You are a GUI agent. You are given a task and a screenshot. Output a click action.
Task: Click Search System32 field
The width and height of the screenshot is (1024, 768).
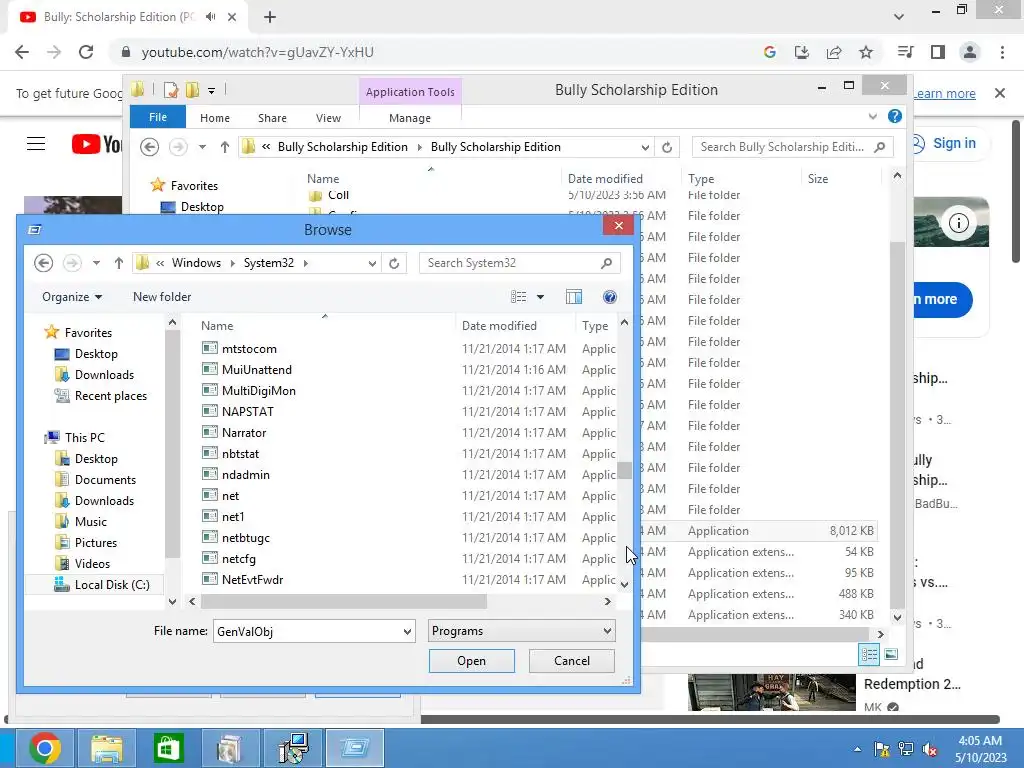[x=509, y=263]
